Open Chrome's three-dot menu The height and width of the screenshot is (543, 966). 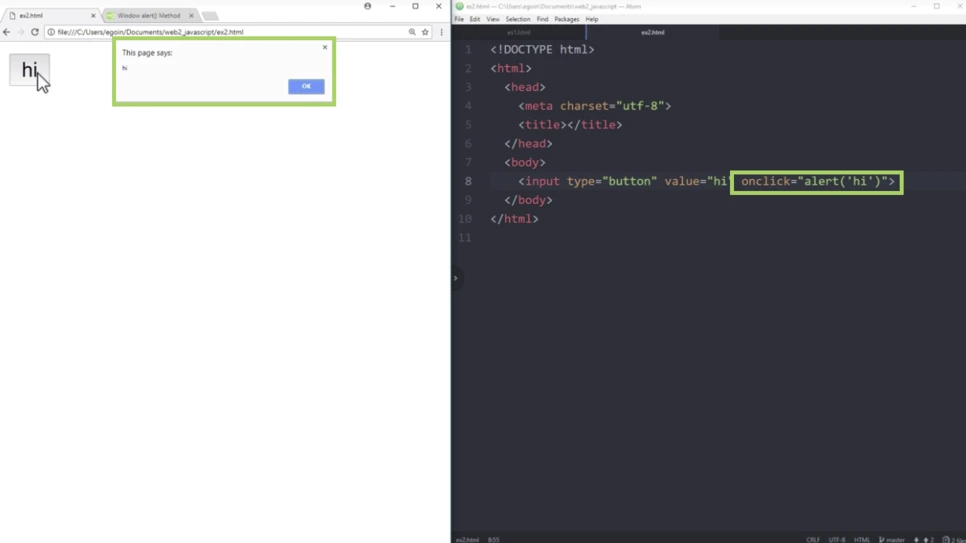[x=442, y=32]
